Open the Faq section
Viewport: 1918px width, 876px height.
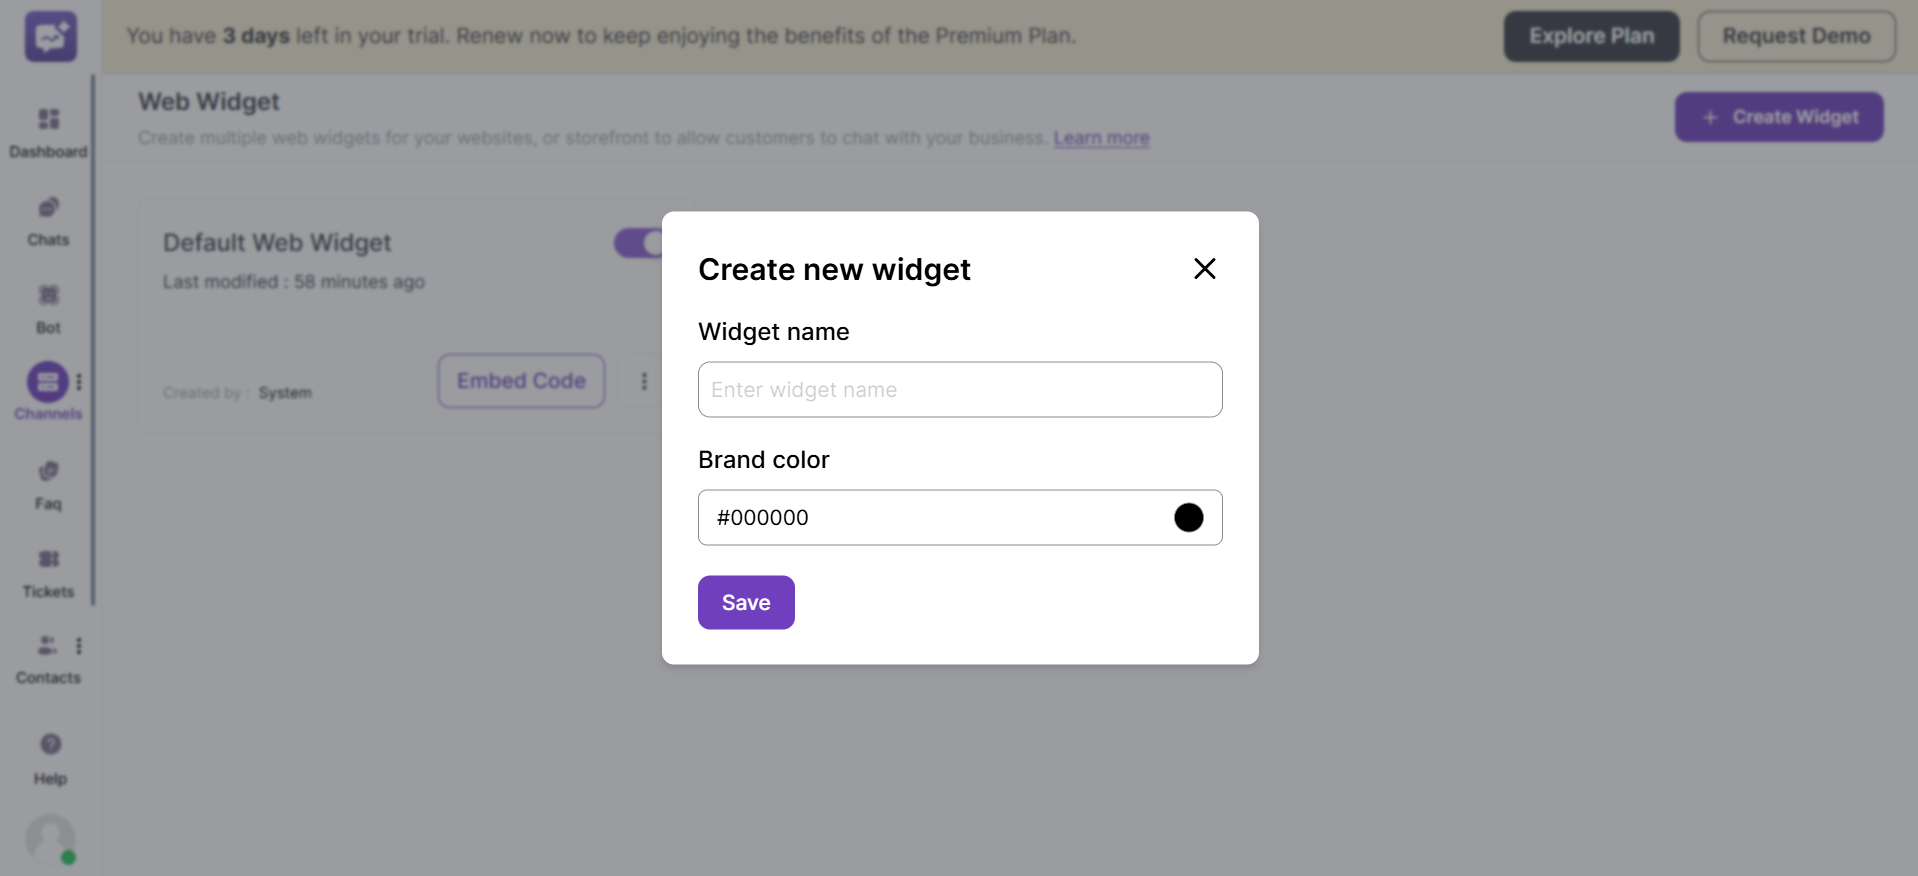pyautogui.click(x=48, y=482)
